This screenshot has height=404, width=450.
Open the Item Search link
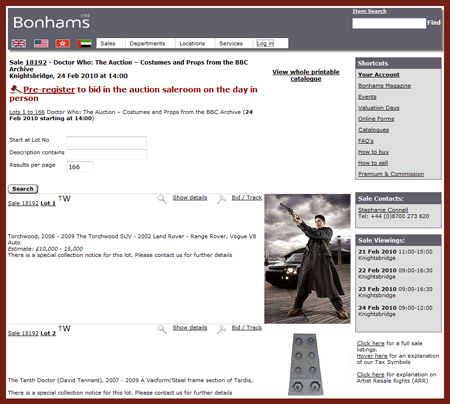point(369,11)
